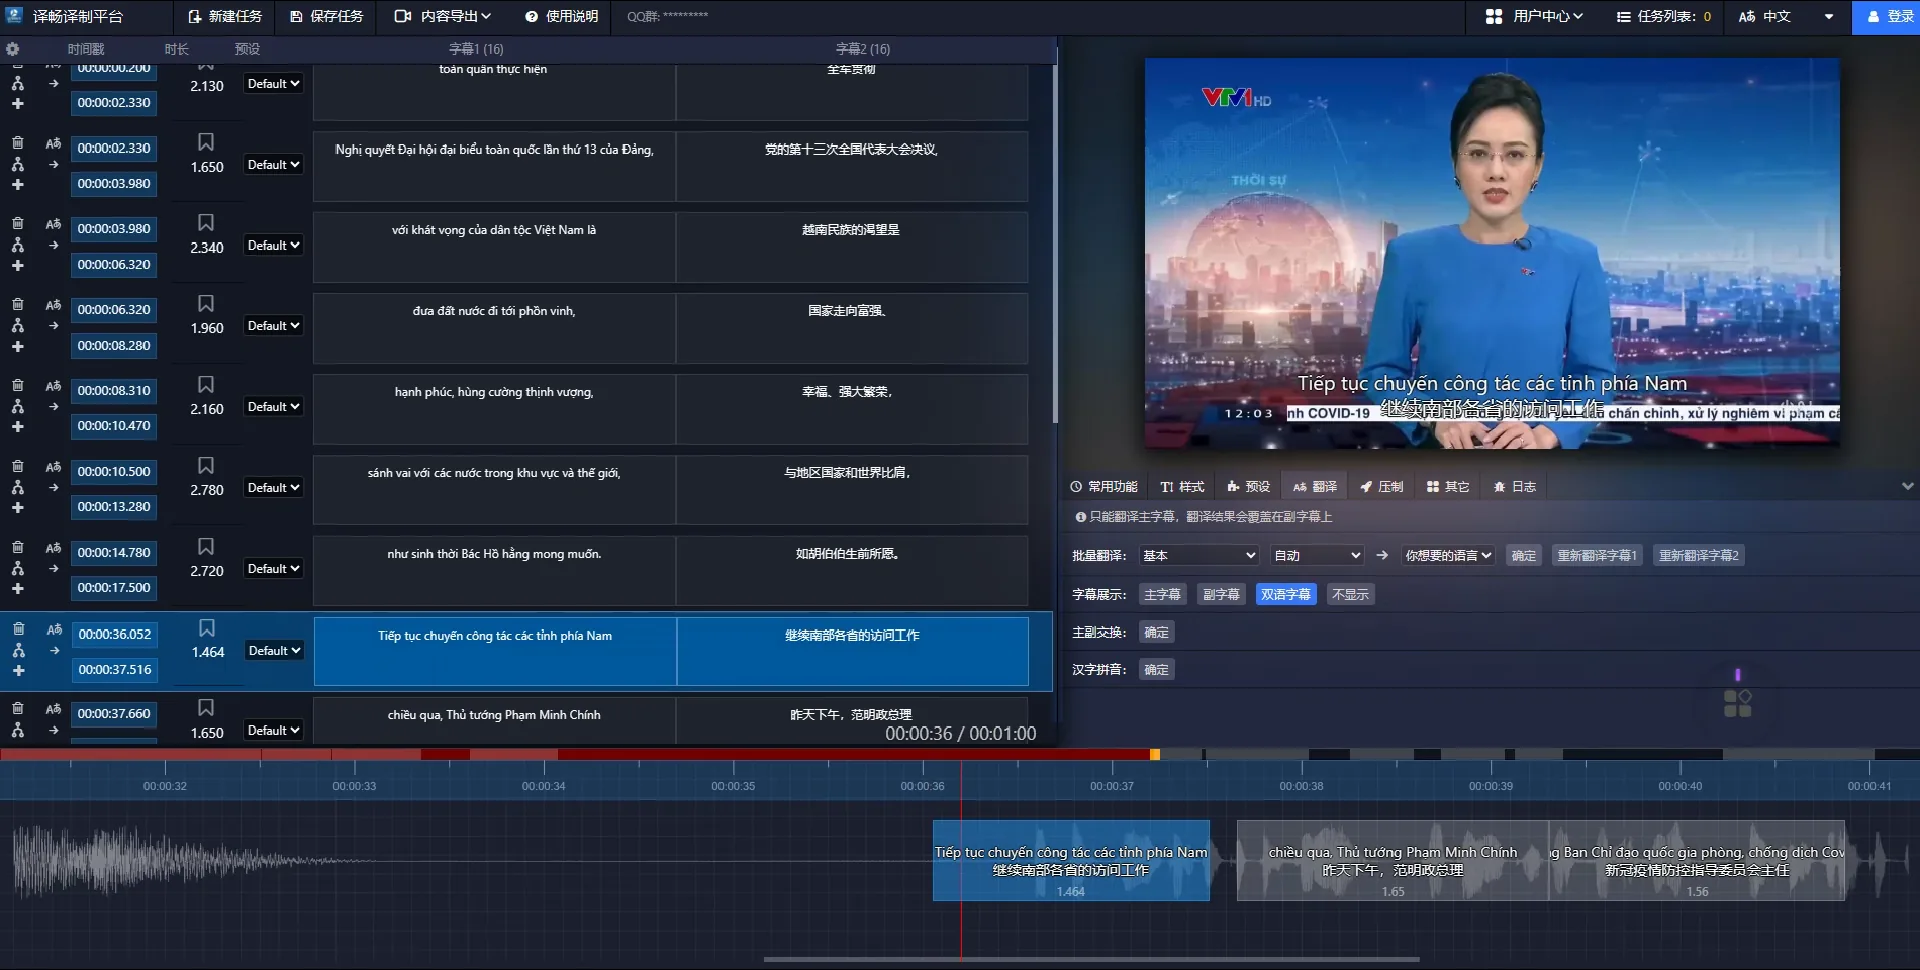Click translate icon on 'Tiếp tục chuyến' row

click(54, 629)
